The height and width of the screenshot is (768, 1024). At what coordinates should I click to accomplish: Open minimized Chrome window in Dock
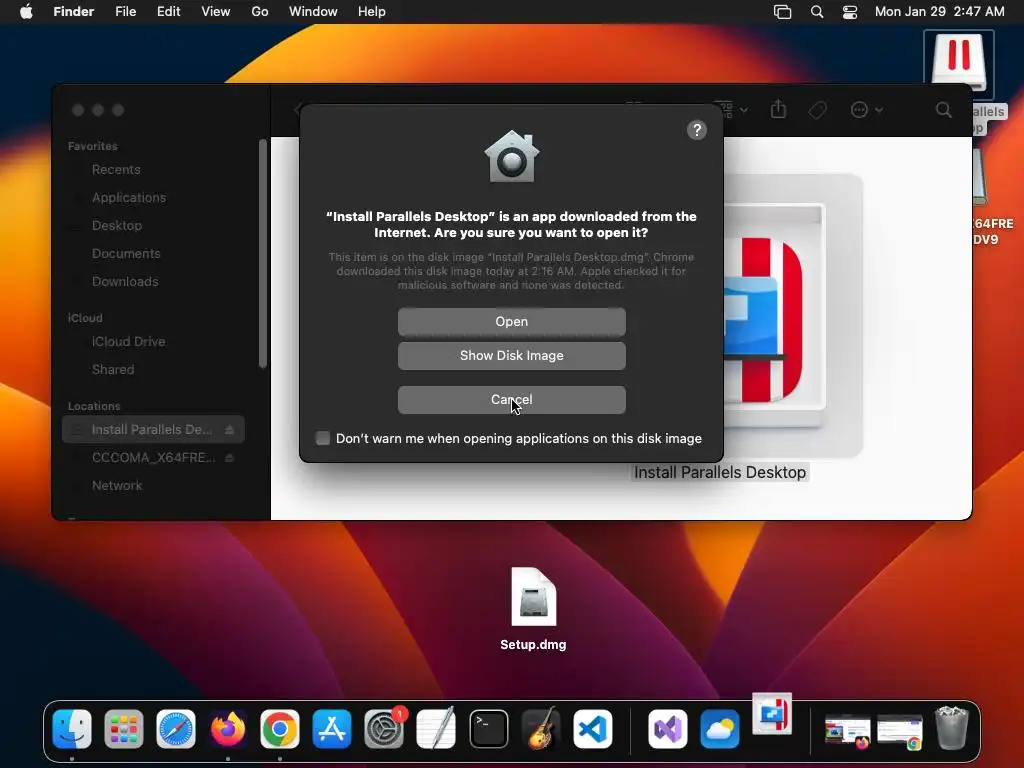click(x=900, y=730)
